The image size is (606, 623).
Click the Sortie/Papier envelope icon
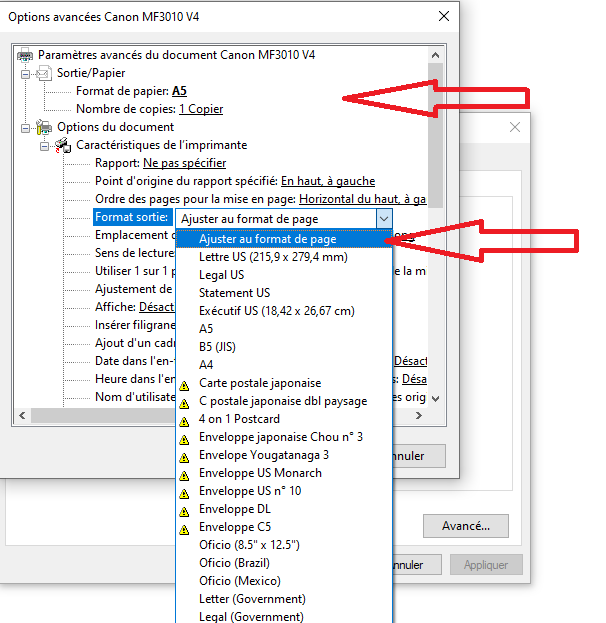(44, 73)
